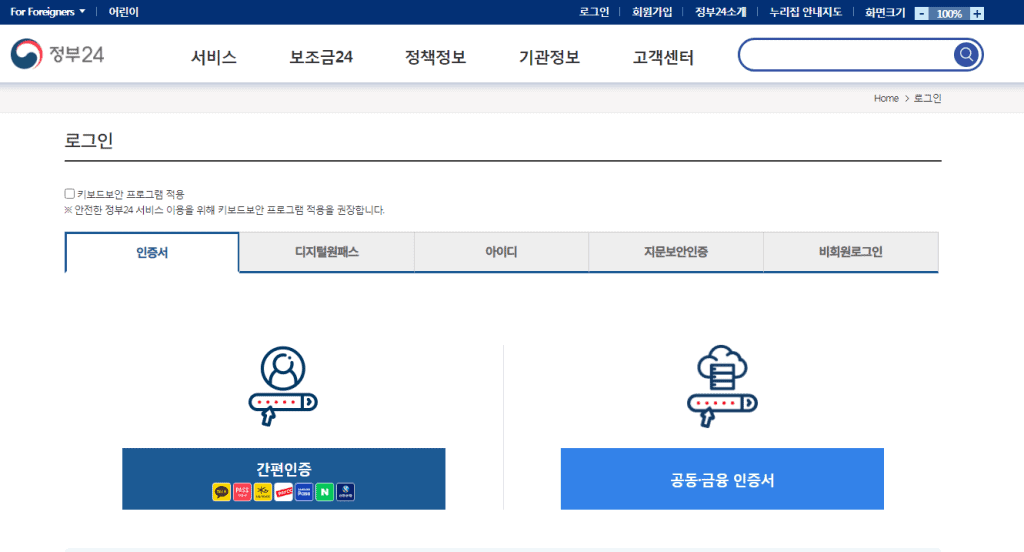
Task: Open the 고객센터 menu
Action: [663, 57]
